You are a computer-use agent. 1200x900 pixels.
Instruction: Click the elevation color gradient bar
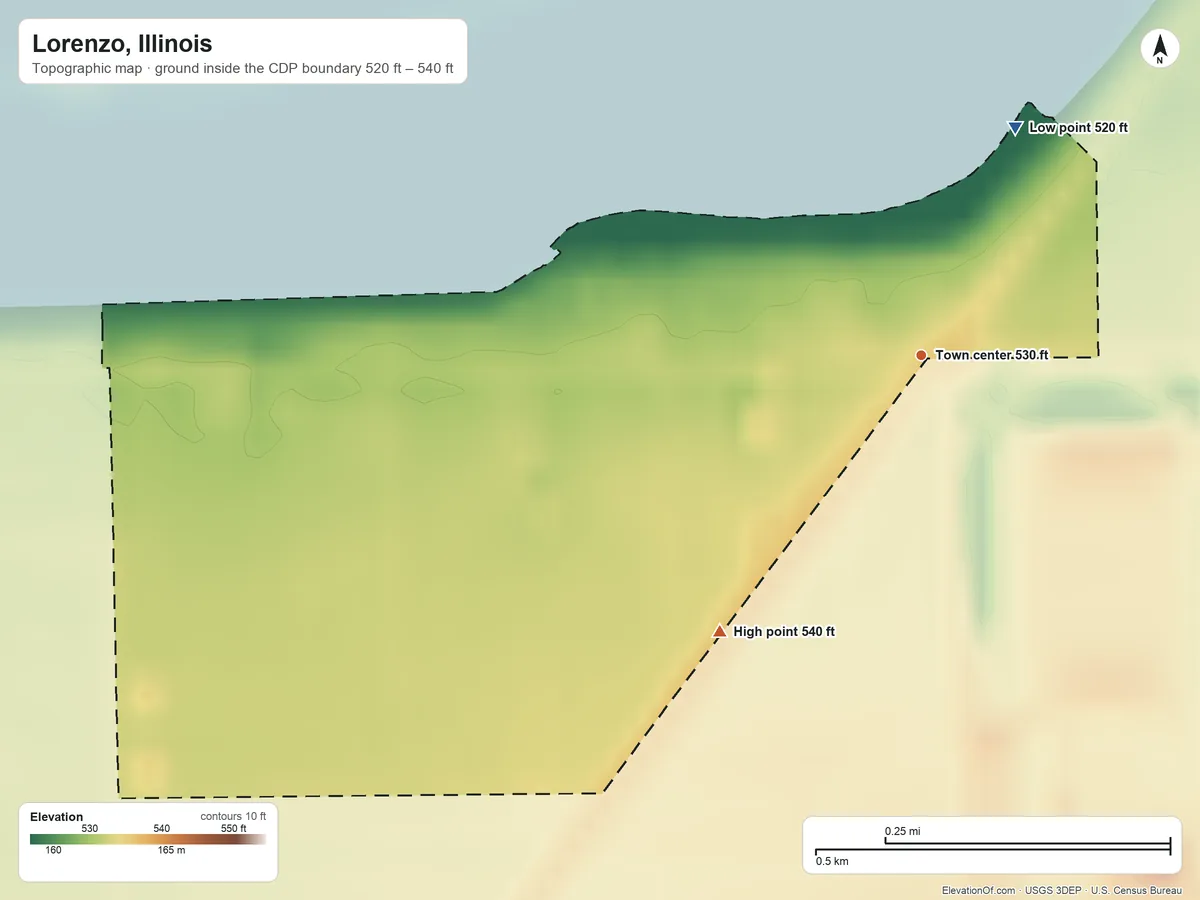coord(148,840)
